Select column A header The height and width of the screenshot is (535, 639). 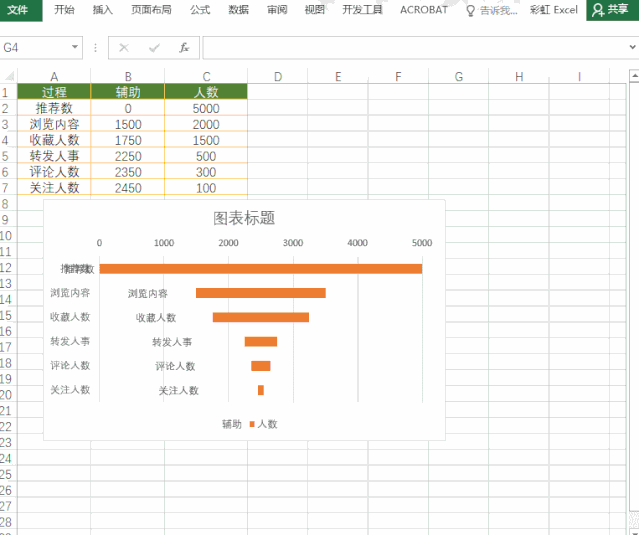(54, 77)
